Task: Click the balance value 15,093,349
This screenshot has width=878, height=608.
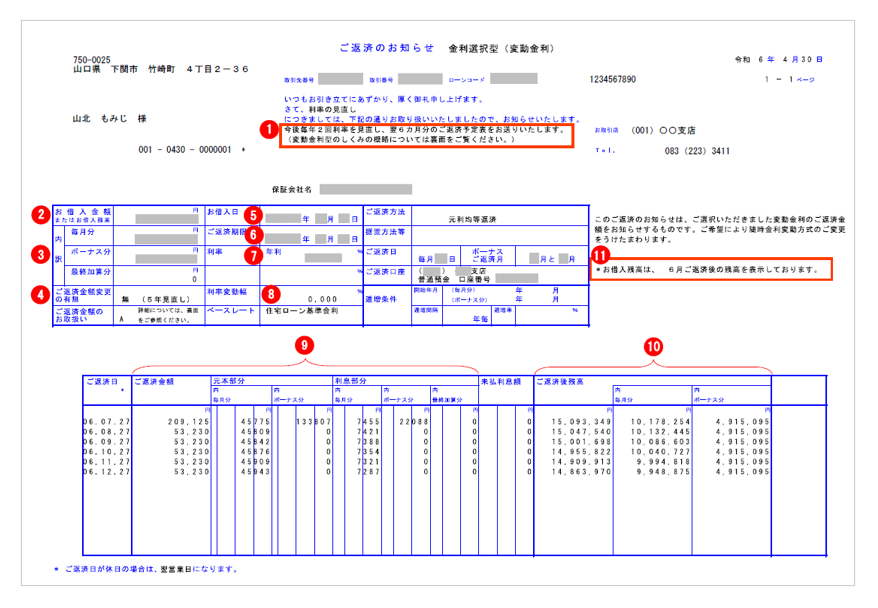Action: (x=581, y=422)
